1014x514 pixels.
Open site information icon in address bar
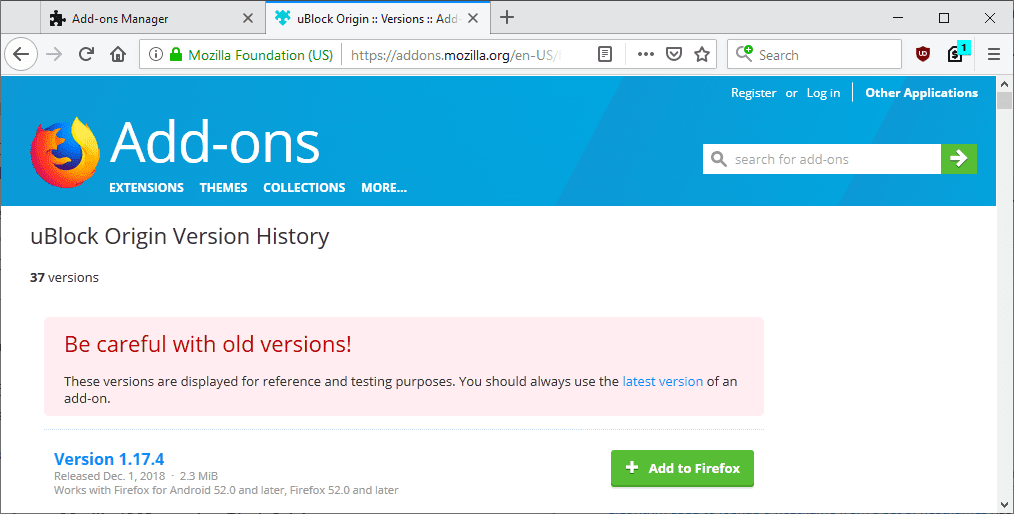pyautogui.click(x=155, y=54)
